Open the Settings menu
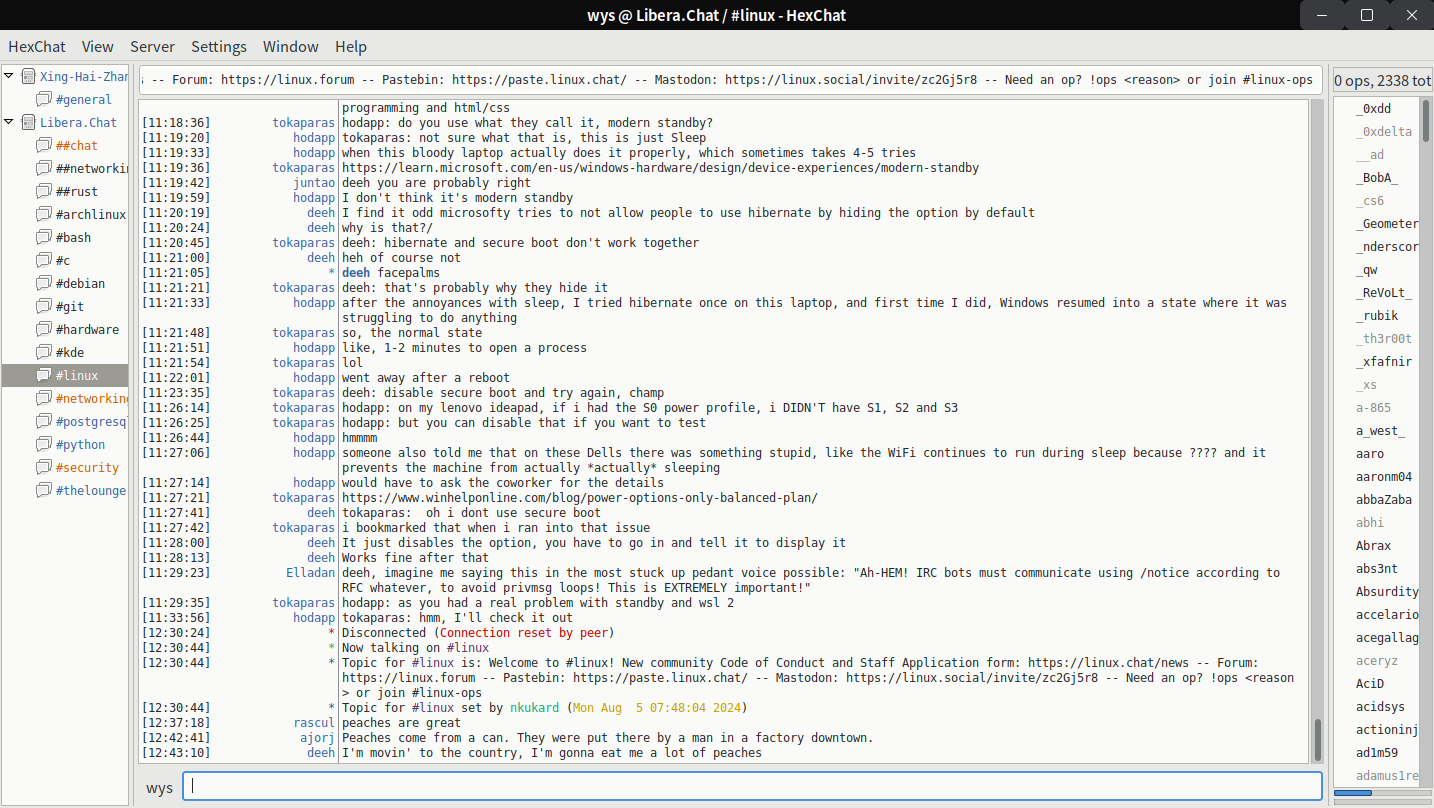The width and height of the screenshot is (1434, 808). click(x=218, y=47)
